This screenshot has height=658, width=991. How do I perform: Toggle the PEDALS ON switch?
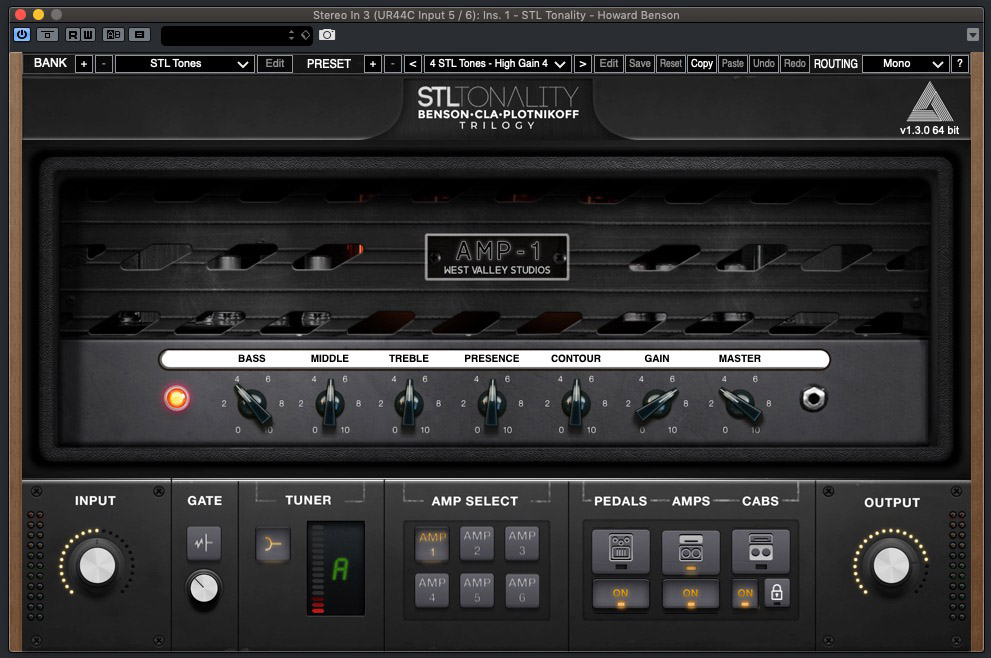click(621, 594)
